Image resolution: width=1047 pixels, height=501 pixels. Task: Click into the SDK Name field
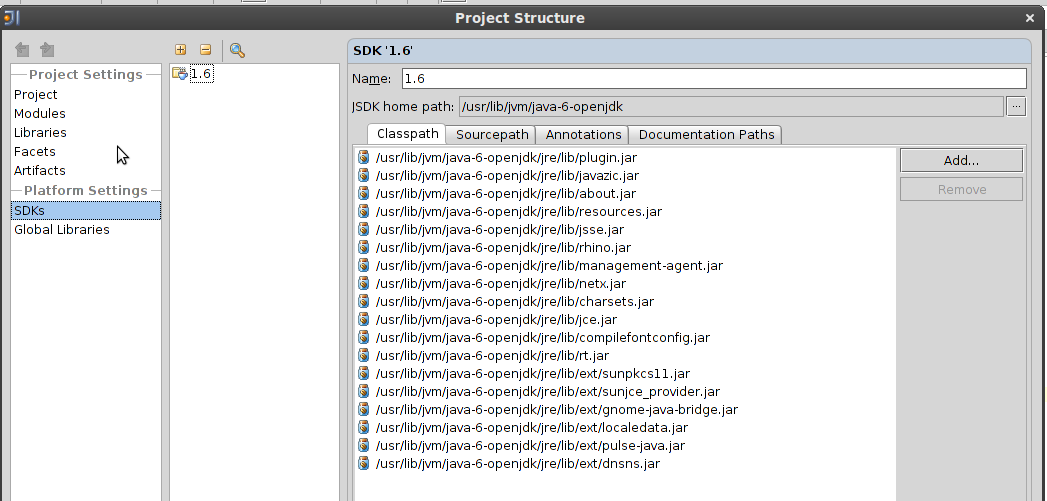714,79
